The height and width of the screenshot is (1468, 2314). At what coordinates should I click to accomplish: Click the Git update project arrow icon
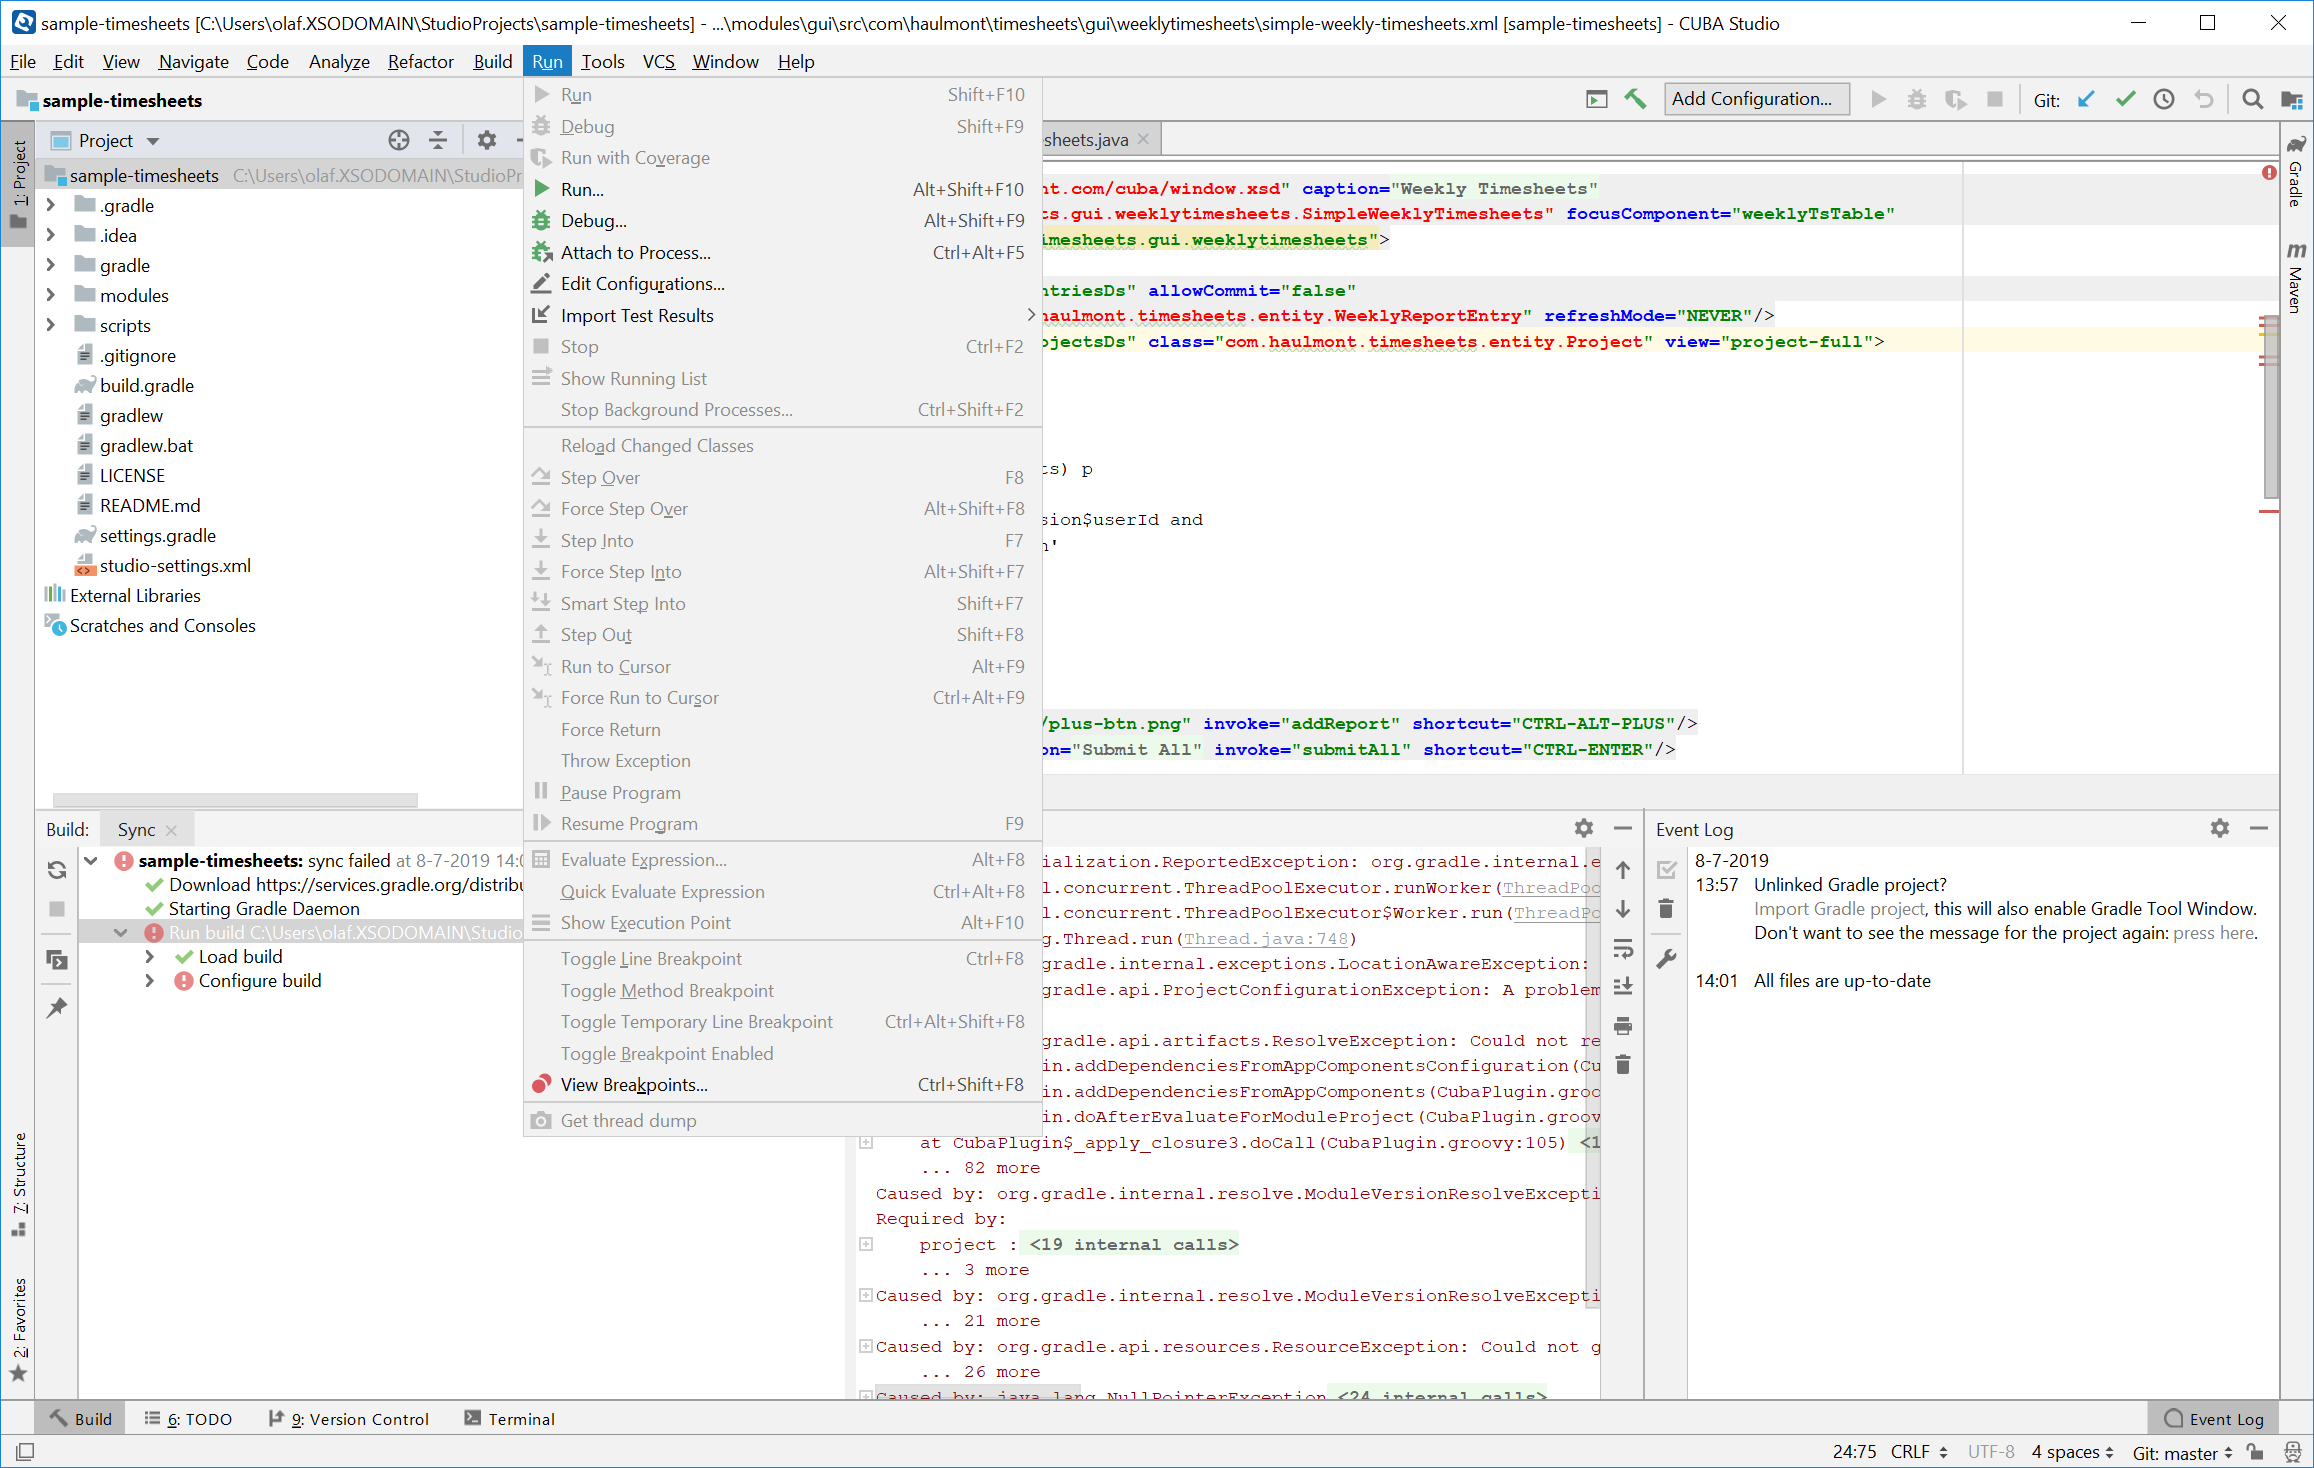click(2086, 99)
